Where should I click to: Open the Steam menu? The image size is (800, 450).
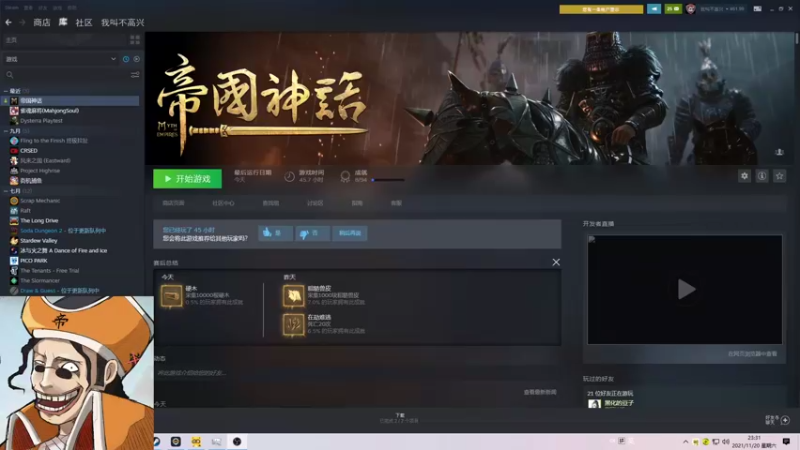coord(11,8)
